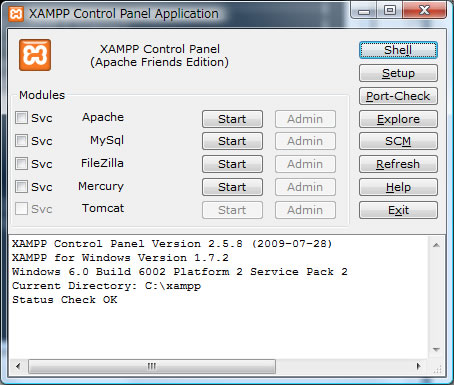
Task: Start the FileZilla module
Action: click(x=232, y=164)
